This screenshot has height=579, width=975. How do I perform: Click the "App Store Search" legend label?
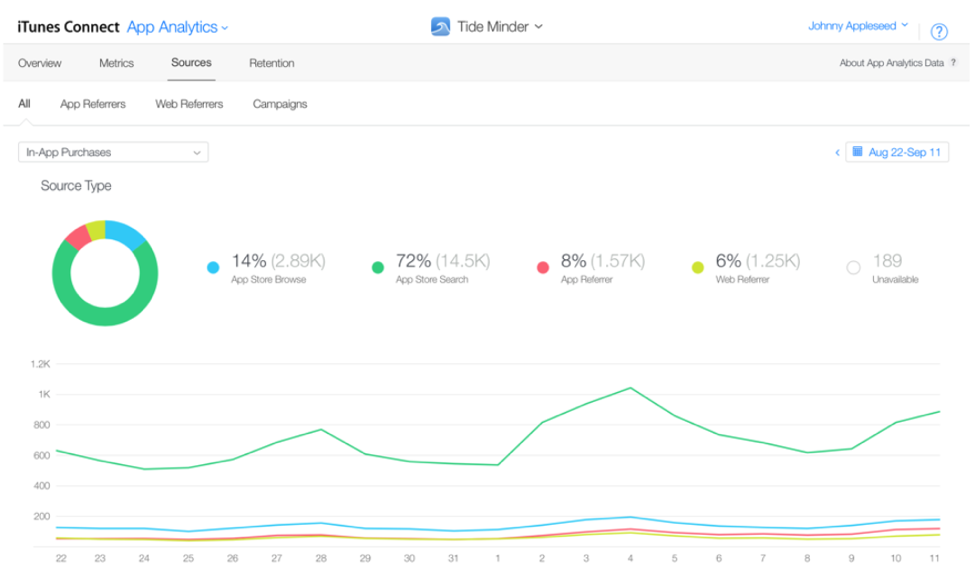(x=432, y=279)
